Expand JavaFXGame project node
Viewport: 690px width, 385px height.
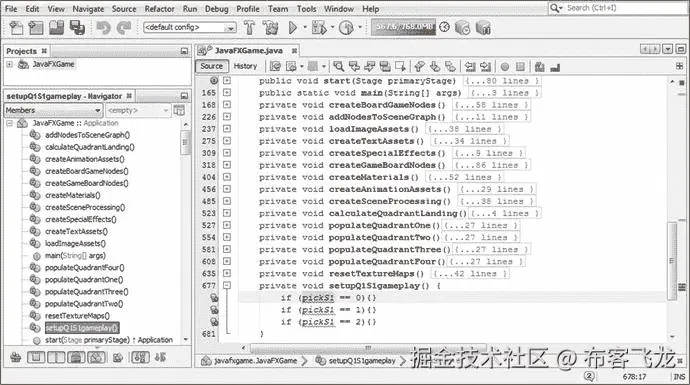click(x=9, y=64)
